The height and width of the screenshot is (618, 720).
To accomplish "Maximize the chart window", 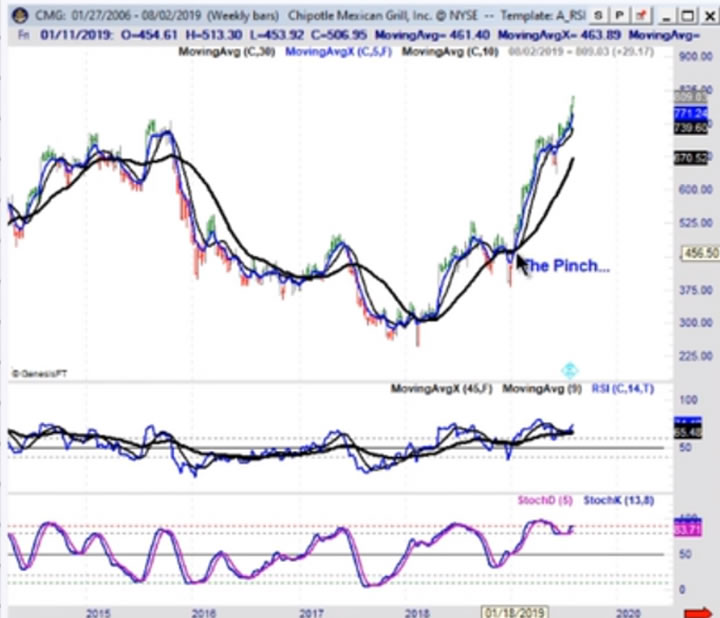I will tap(687, 17).
